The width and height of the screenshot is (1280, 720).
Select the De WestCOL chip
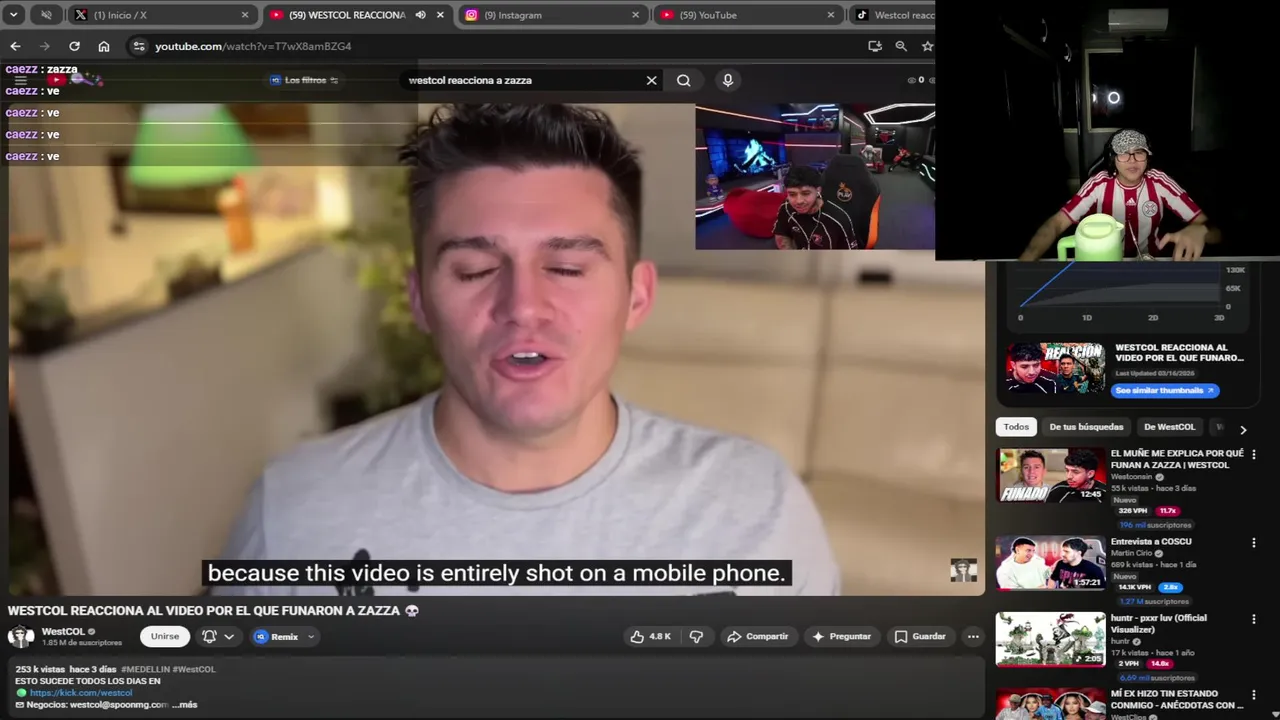coord(1169,427)
